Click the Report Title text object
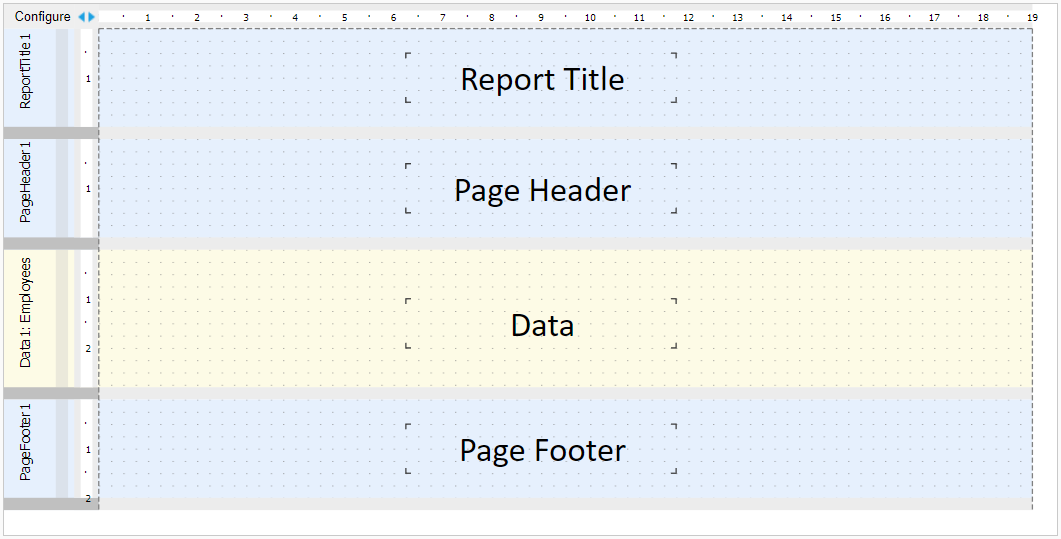Image resolution: width=1061 pixels, height=539 pixels. (541, 79)
